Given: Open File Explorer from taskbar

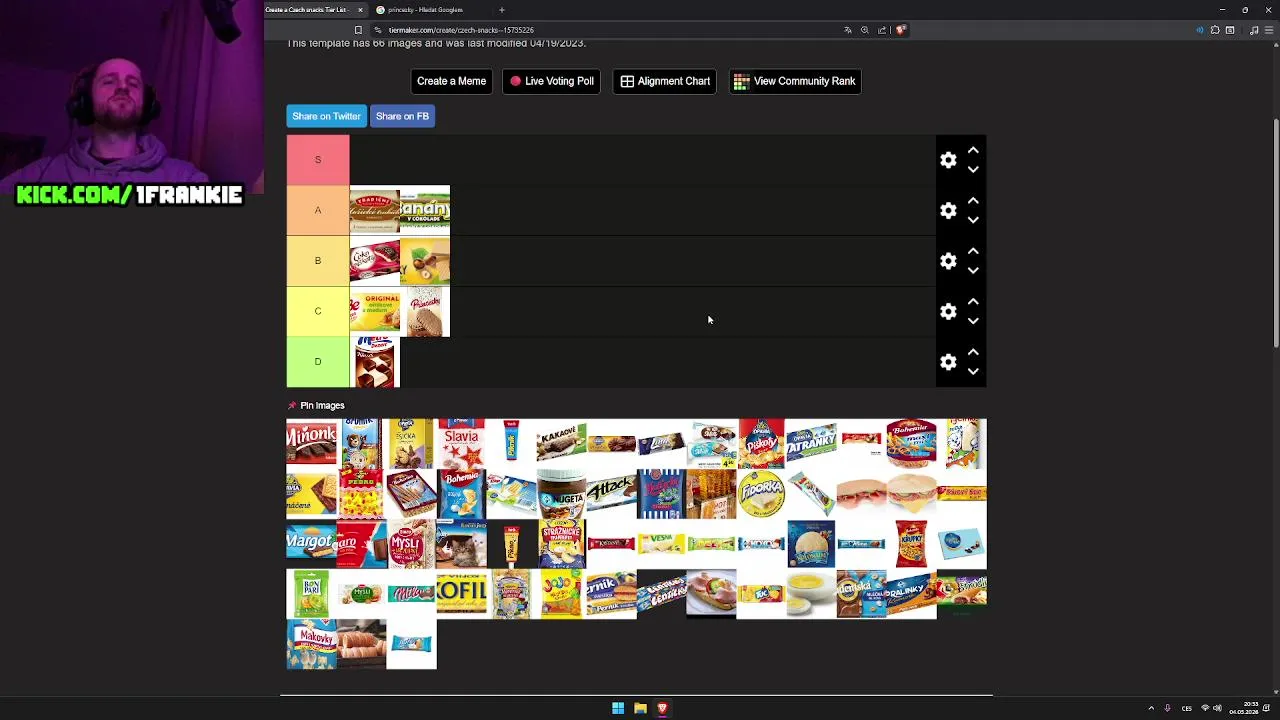Looking at the screenshot, I should pyautogui.click(x=640, y=708).
